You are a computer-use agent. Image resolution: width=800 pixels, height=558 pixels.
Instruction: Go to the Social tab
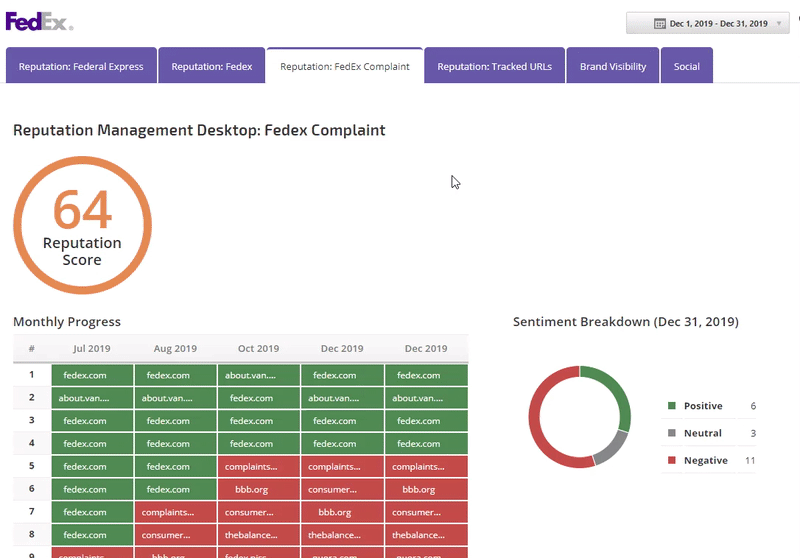(x=687, y=66)
